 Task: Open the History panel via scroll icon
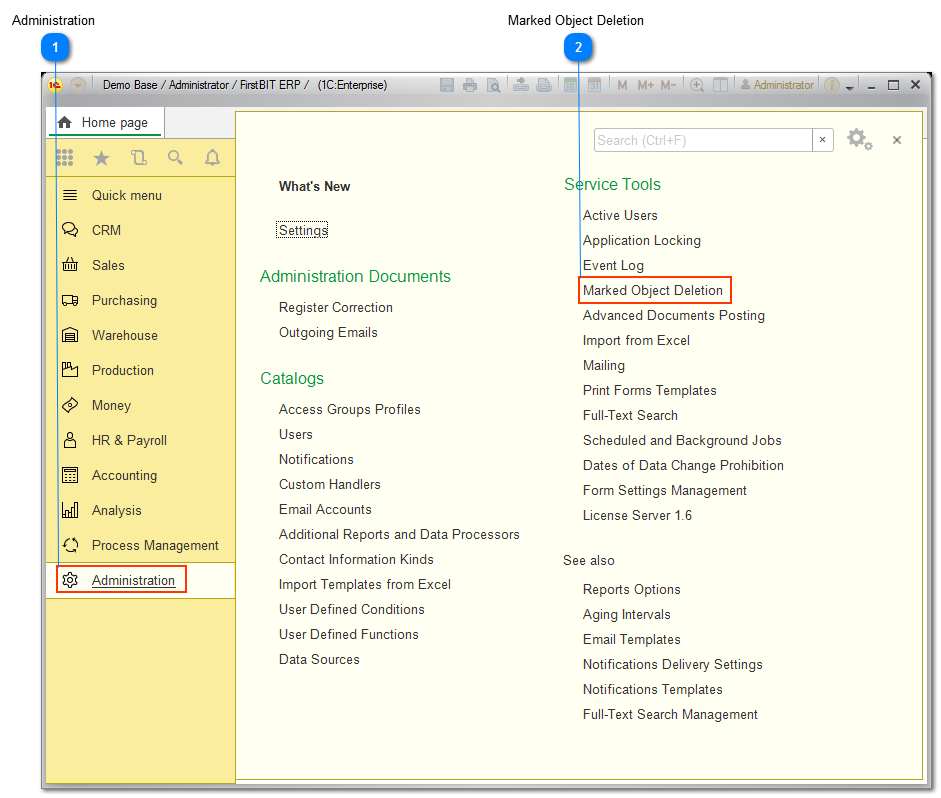tap(138, 157)
